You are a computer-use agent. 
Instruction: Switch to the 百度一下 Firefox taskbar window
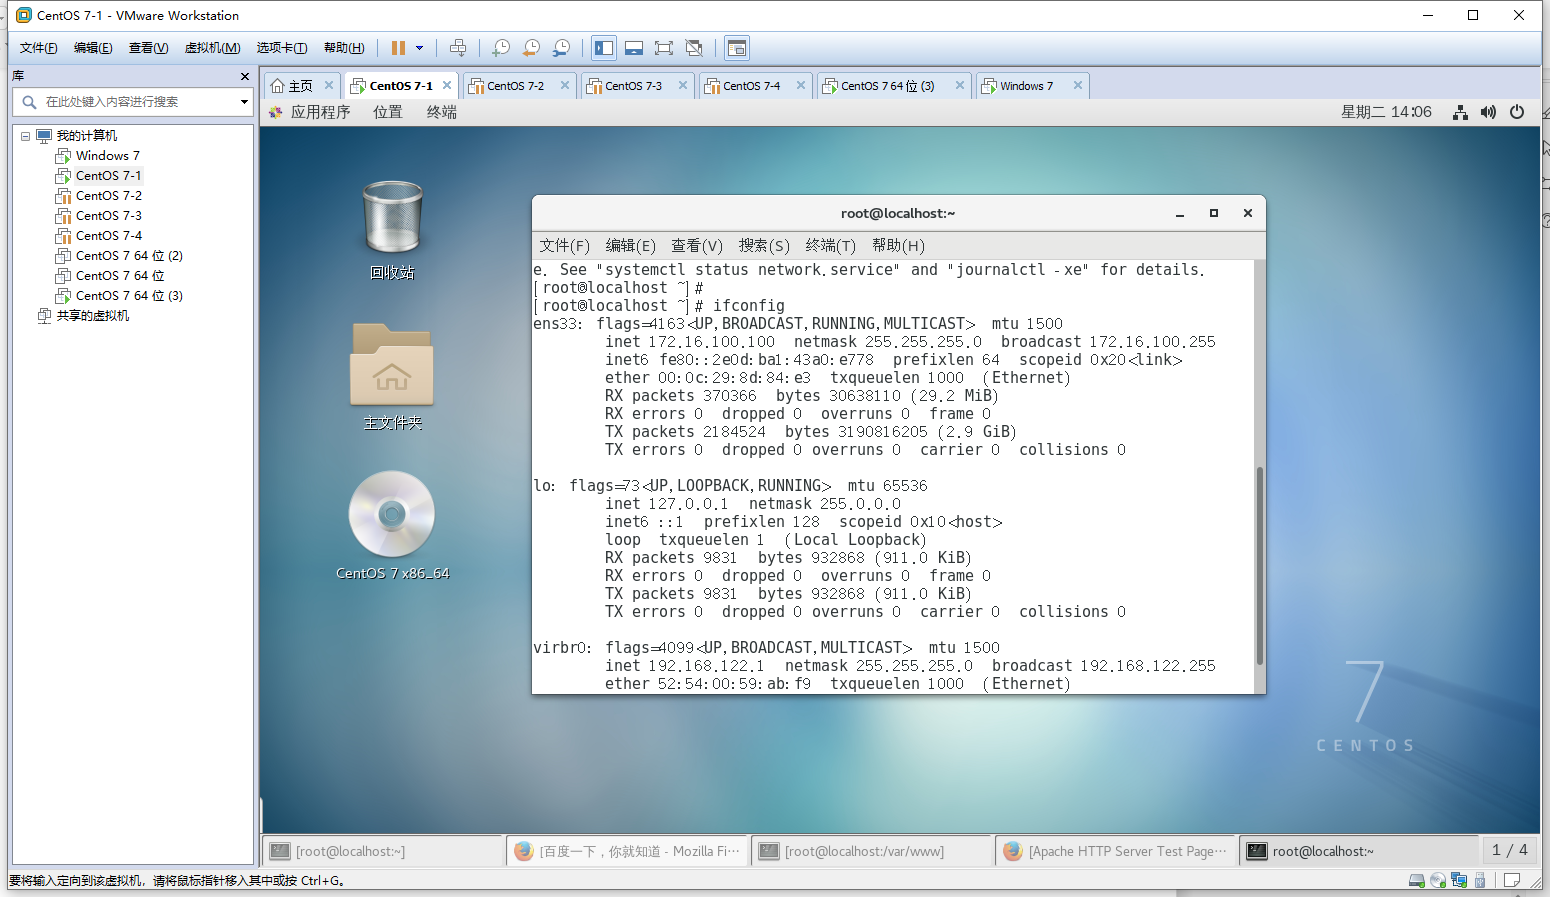628,851
